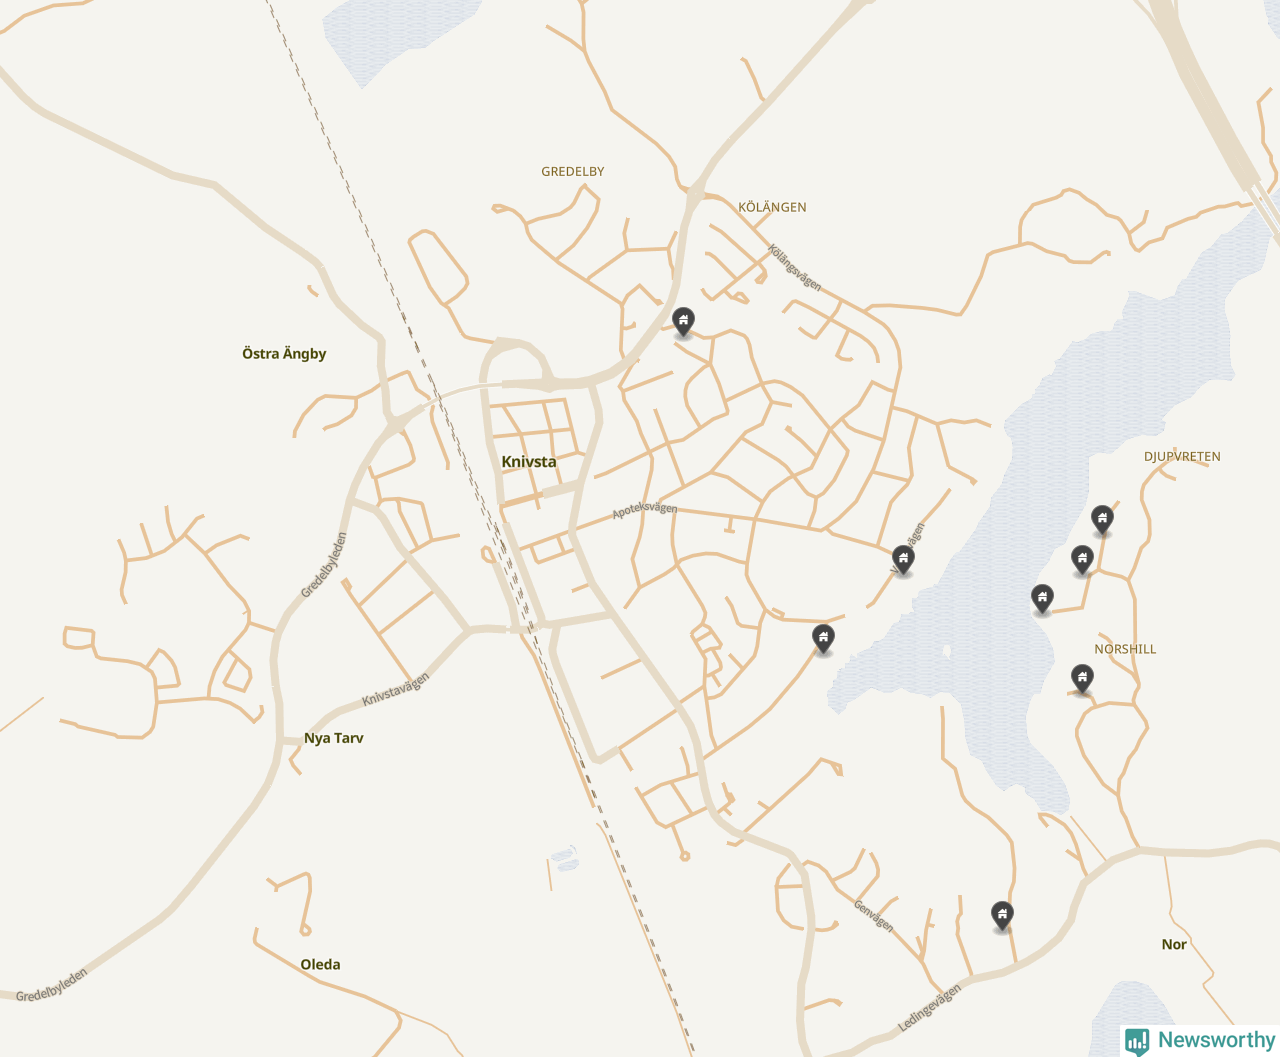The width and height of the screenshot is (1280, 1057).
Task: Open the Newsworthy attribution link text
Action: (x=1216, y=1040)
